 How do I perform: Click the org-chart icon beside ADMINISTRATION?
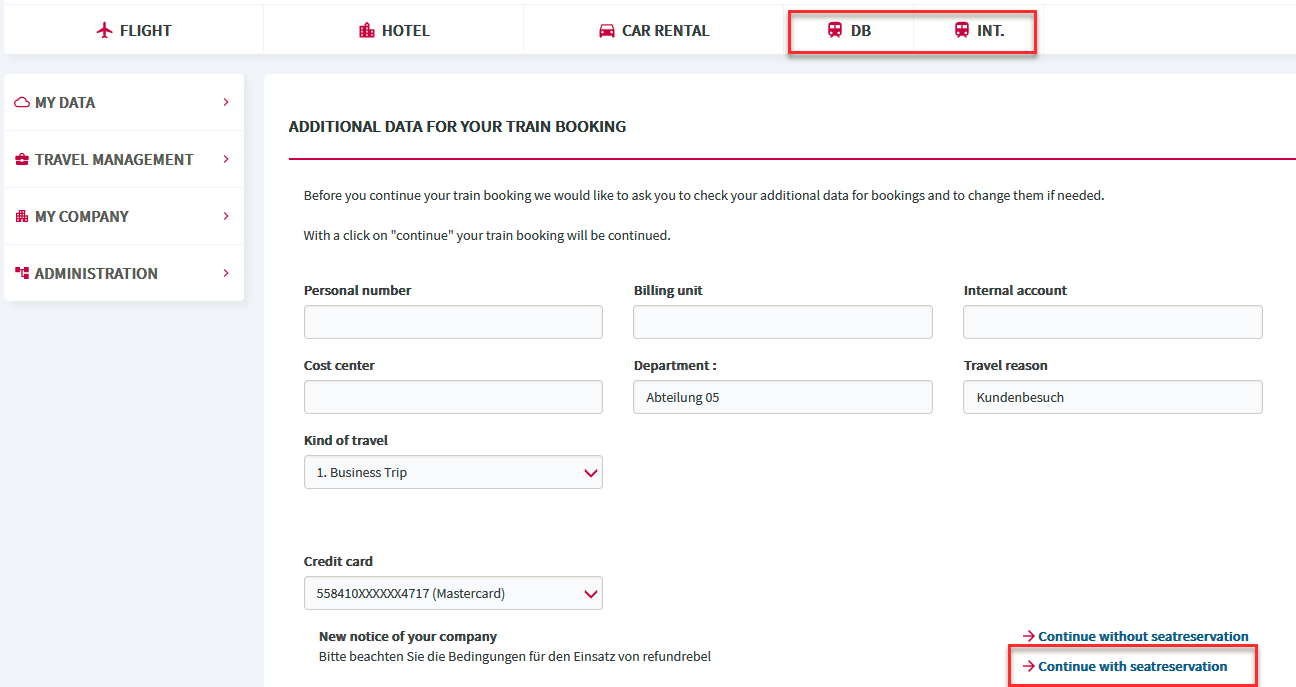22,273
